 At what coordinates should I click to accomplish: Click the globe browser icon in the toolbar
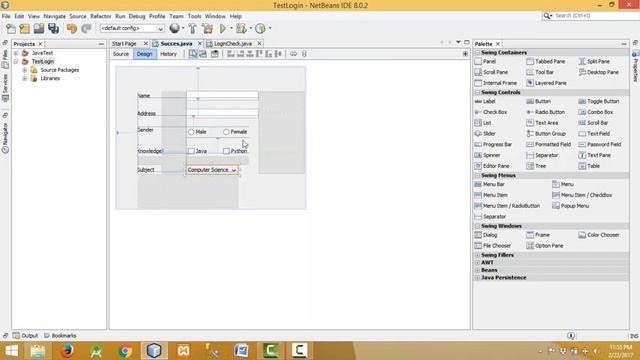pos(174,28)
